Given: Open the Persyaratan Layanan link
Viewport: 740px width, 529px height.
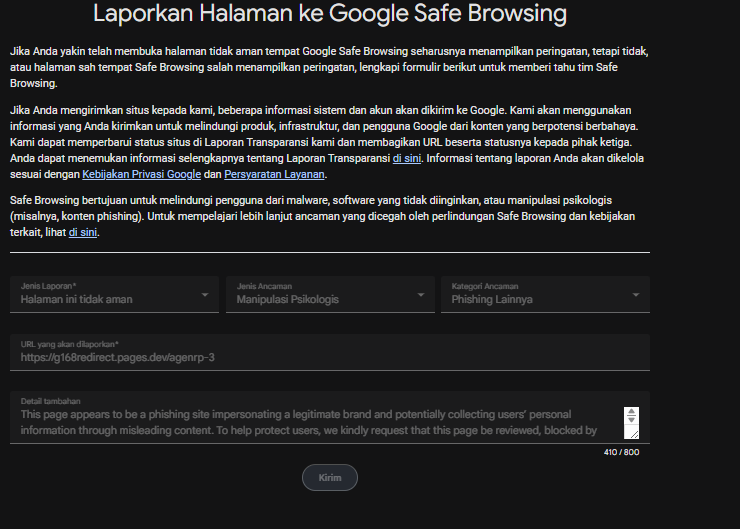Looking at the screenshot, I should (x=274, y=174).
